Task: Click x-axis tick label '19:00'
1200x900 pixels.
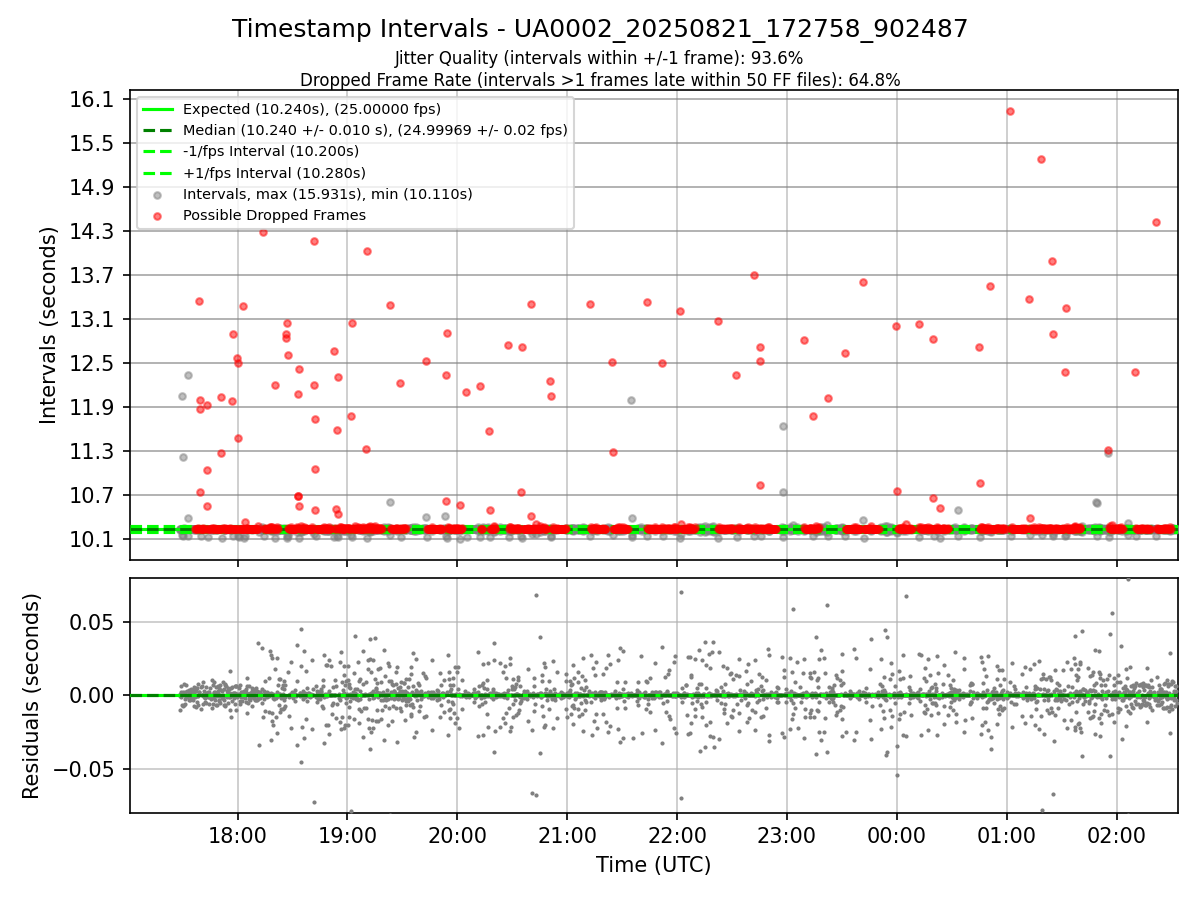Action: coord(347,835)
